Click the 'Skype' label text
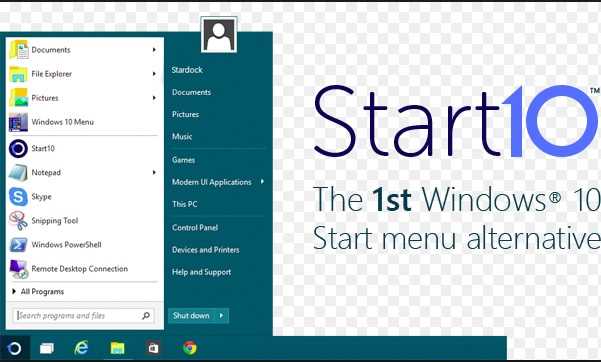Screen dimensions: 601x362 click(41, 197)
